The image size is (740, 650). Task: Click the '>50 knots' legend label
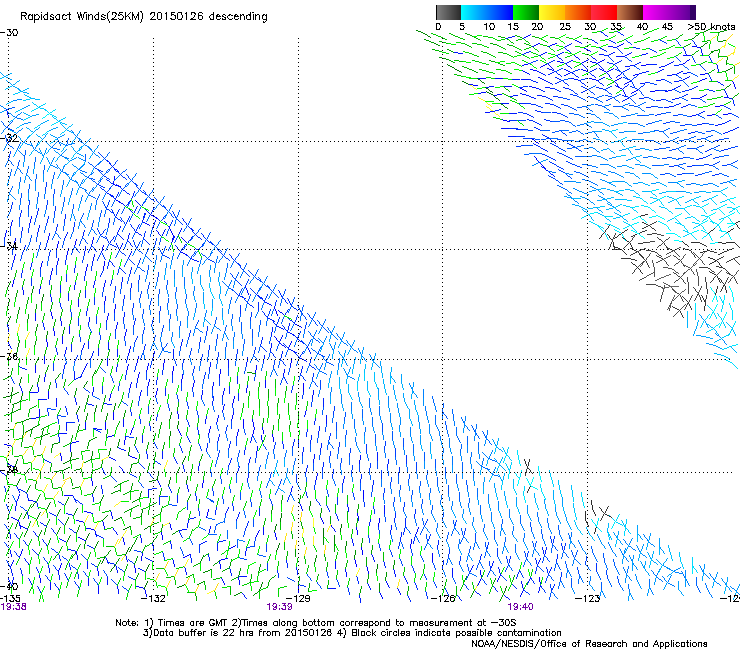coord(711,27)
